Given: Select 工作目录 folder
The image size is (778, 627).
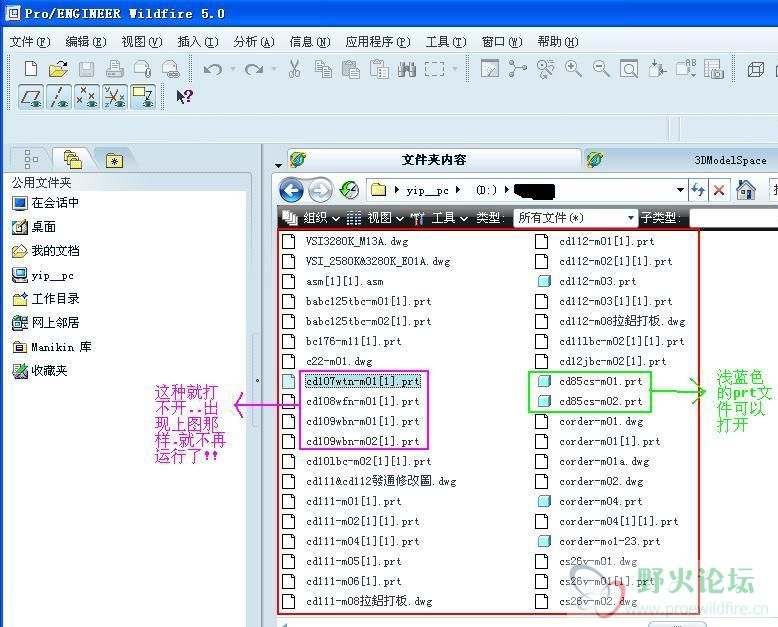Looking at the screenshot, I should coord(46,299).
